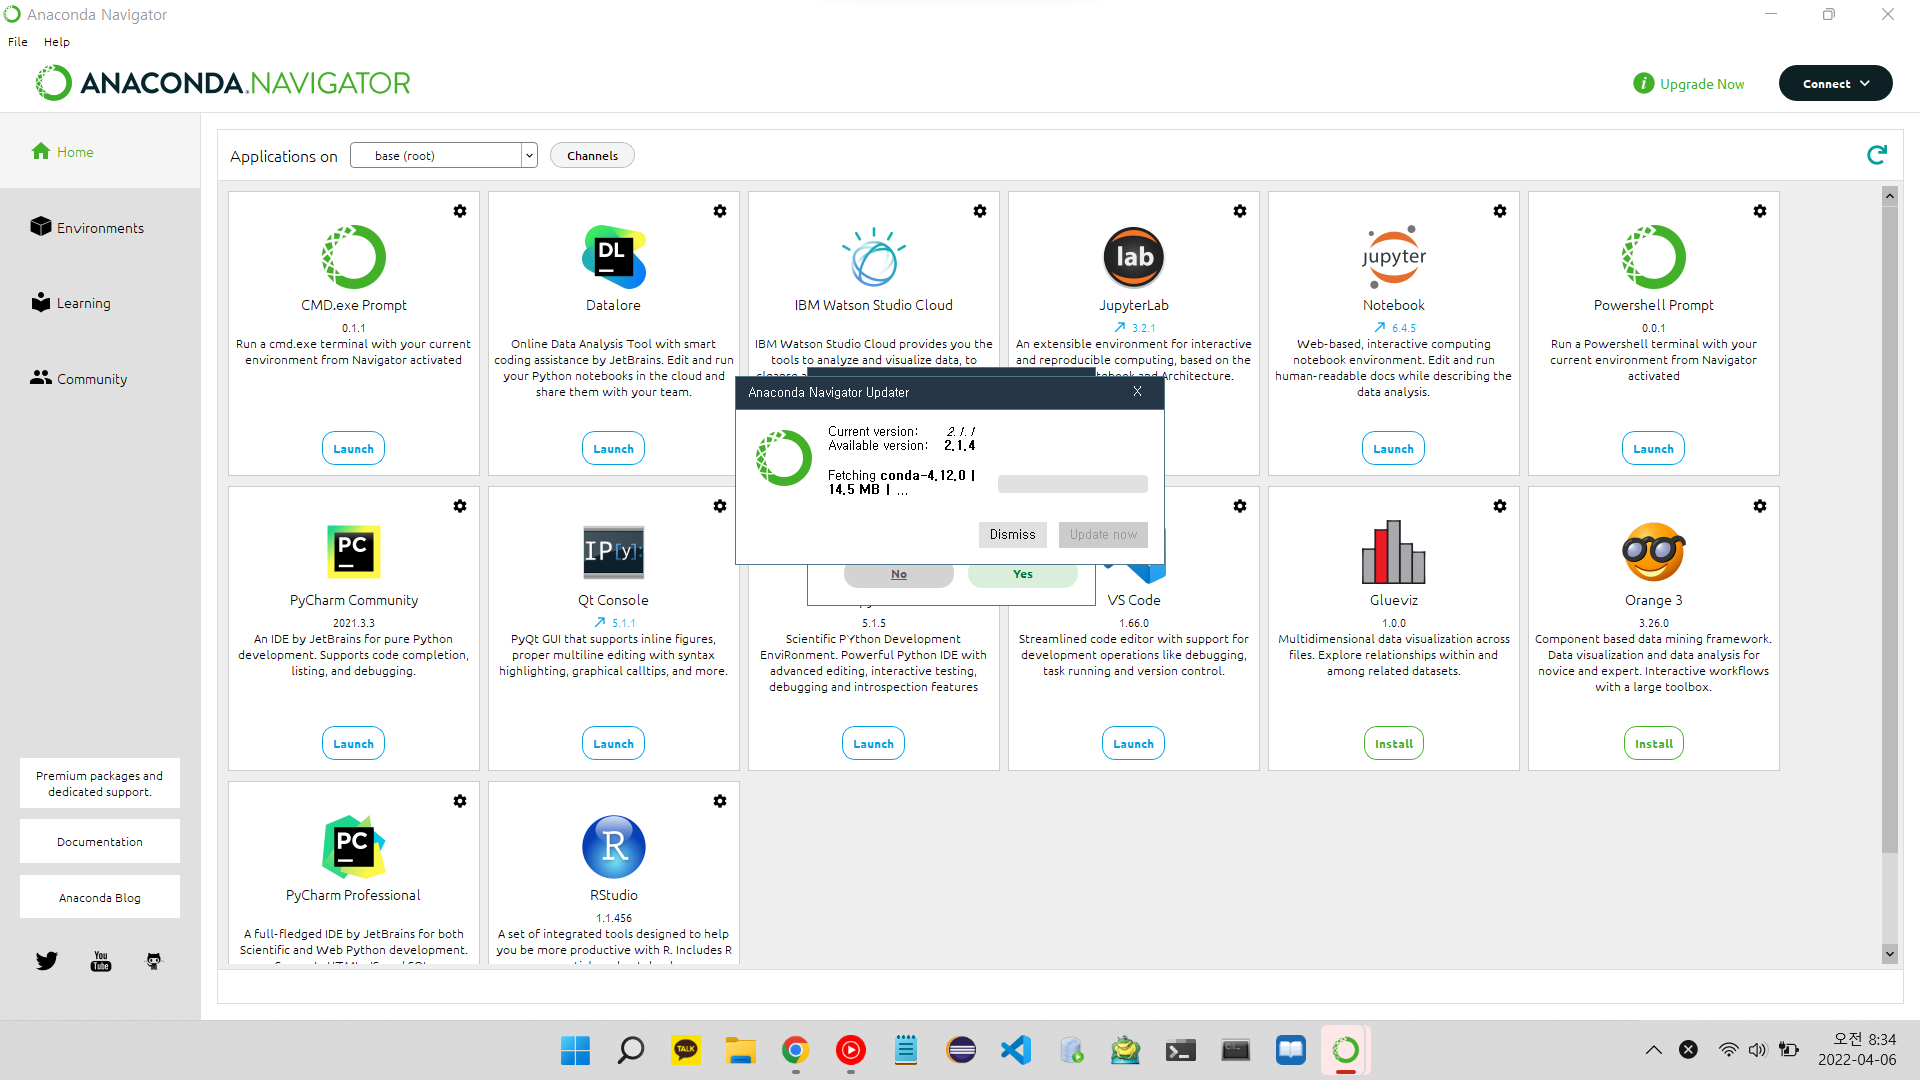Image resolution: width=1920 pixels, height=1080 pixels.
Task: Refresh the applications list
Action: (x=1877, y=155)
